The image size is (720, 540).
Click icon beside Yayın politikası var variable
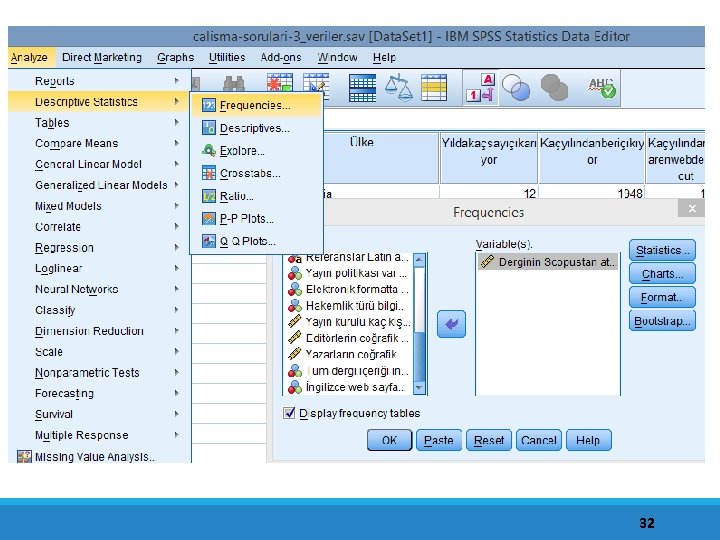tap(295, 274)
